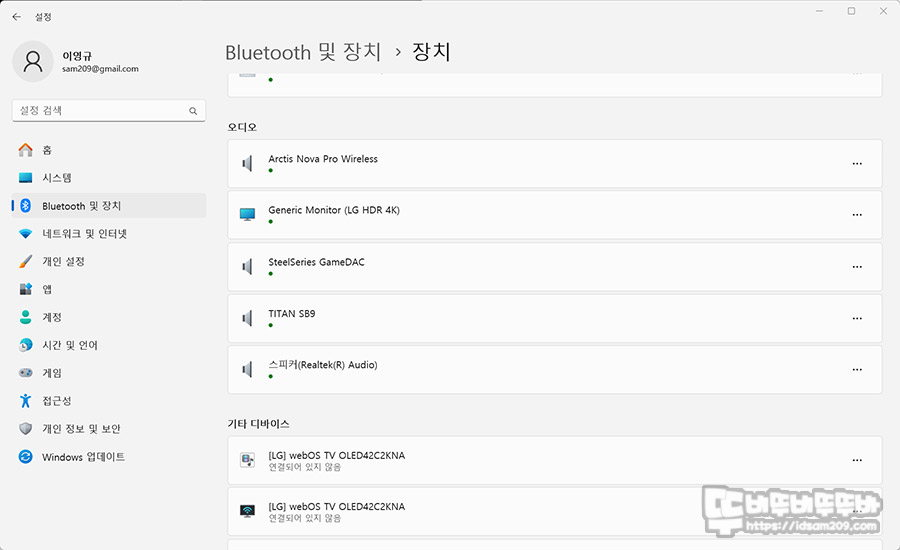Click the 게임 gamepad icon
Screen dimensions: 900x550
tap(25, 373)
